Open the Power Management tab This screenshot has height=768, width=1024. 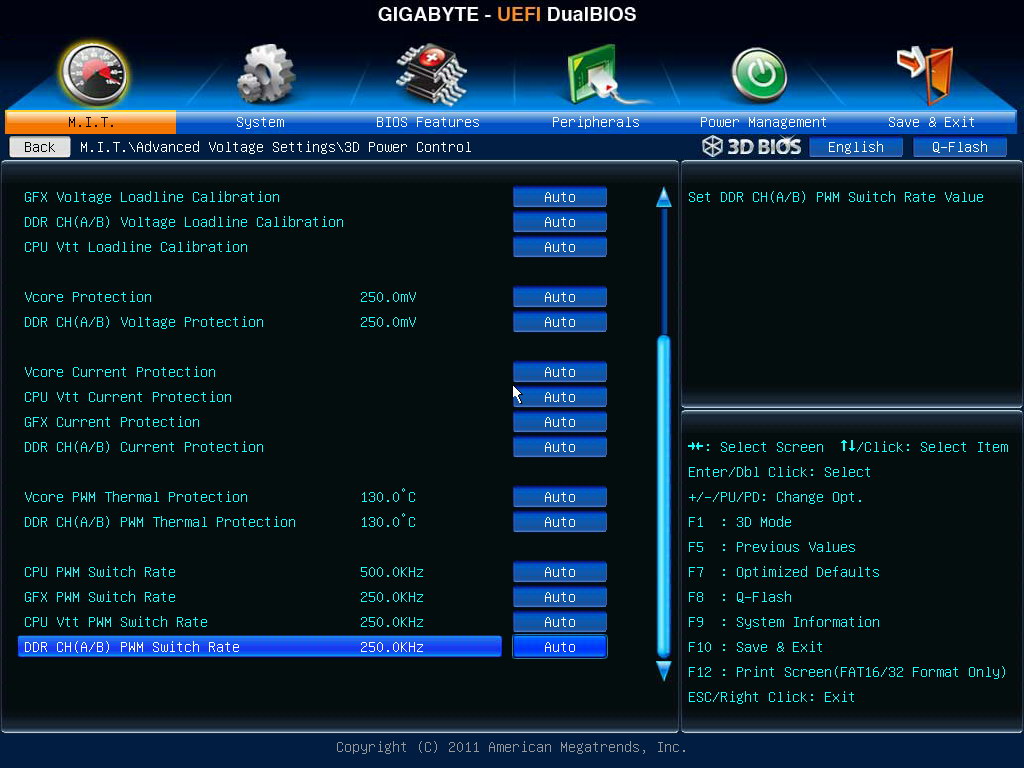[x=763, y=122]
